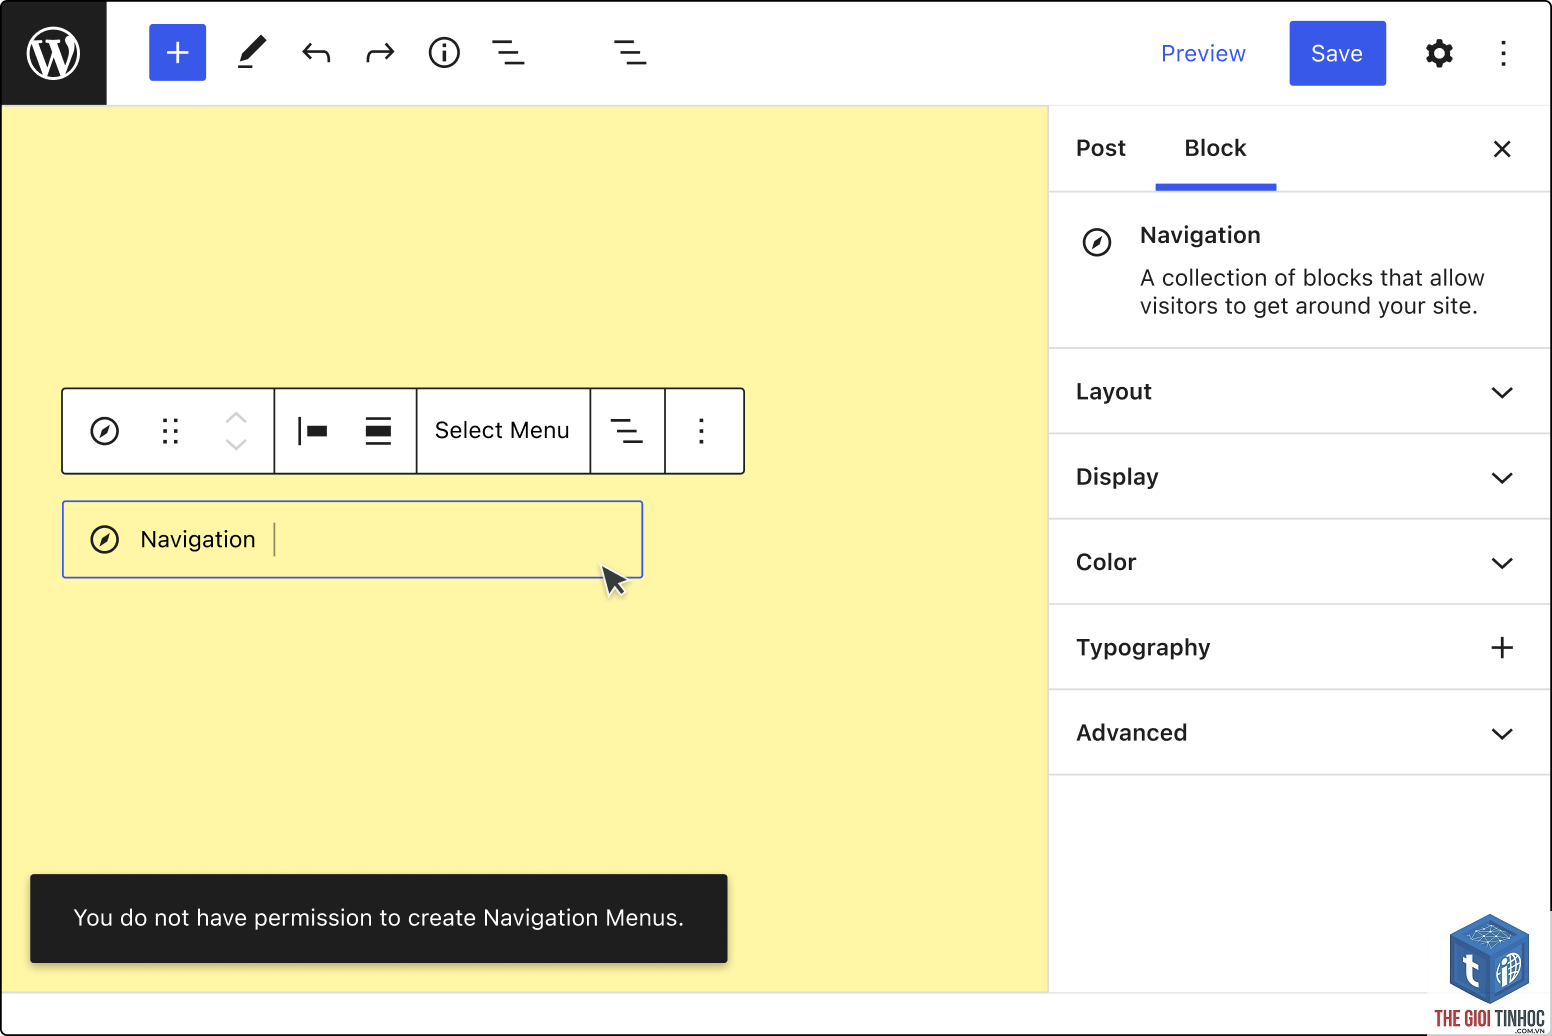Screen dimensions: 1552x1036
Task: Expand the Color panel
Action: click(x=1299, y=562)
